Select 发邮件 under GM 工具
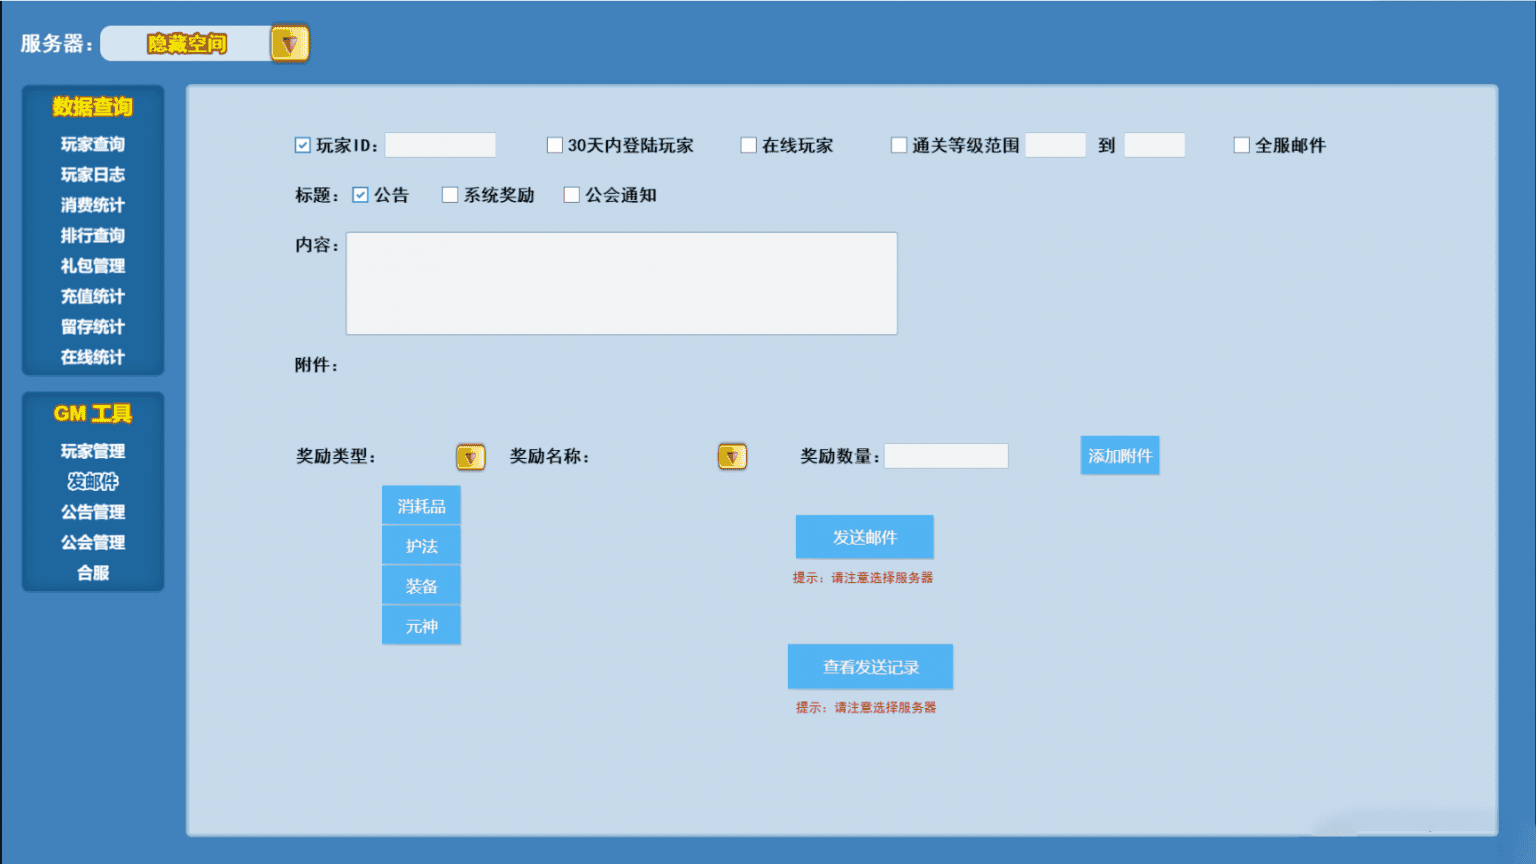 (x=92, y=481)
